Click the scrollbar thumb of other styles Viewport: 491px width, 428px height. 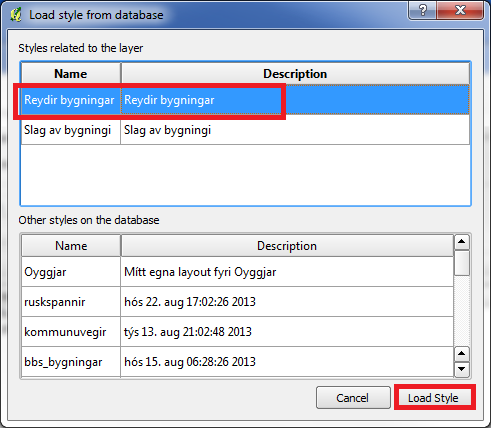[462, 263]
